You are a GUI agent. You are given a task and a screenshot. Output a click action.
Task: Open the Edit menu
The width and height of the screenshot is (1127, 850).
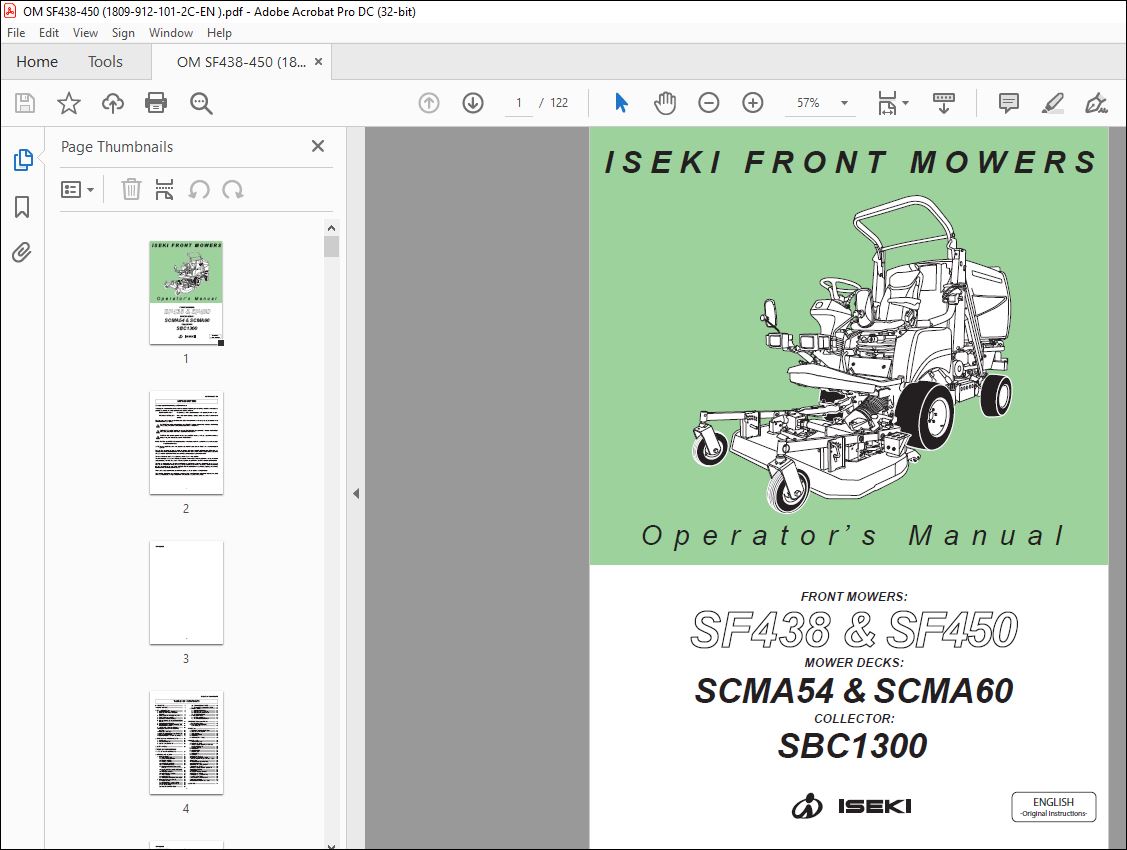(49, 33)
